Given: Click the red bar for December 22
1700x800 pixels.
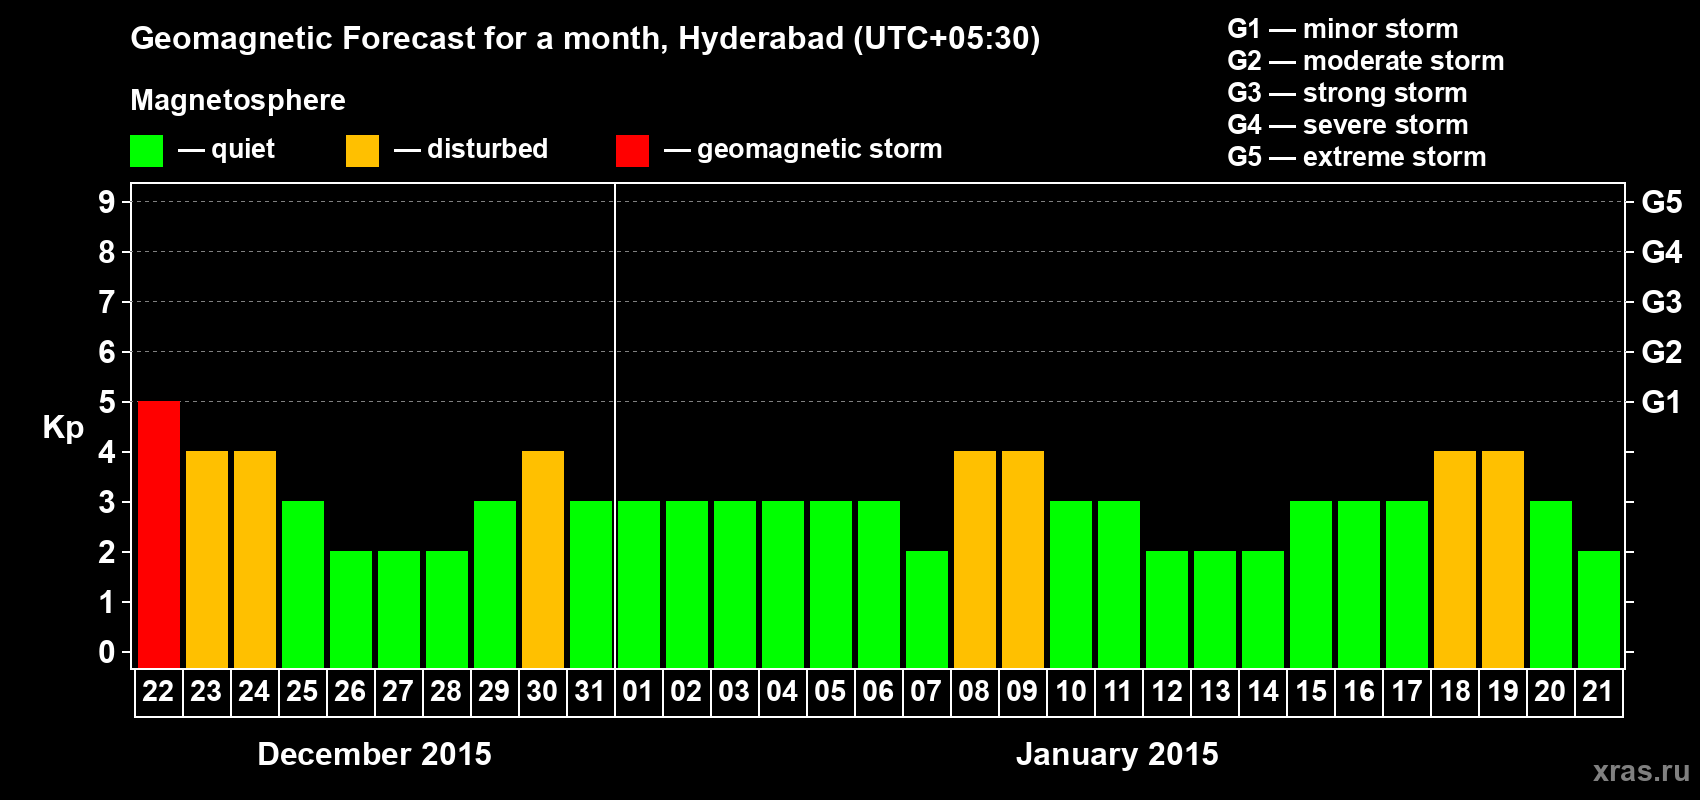Looking at the screenshot, I should 159,535.
